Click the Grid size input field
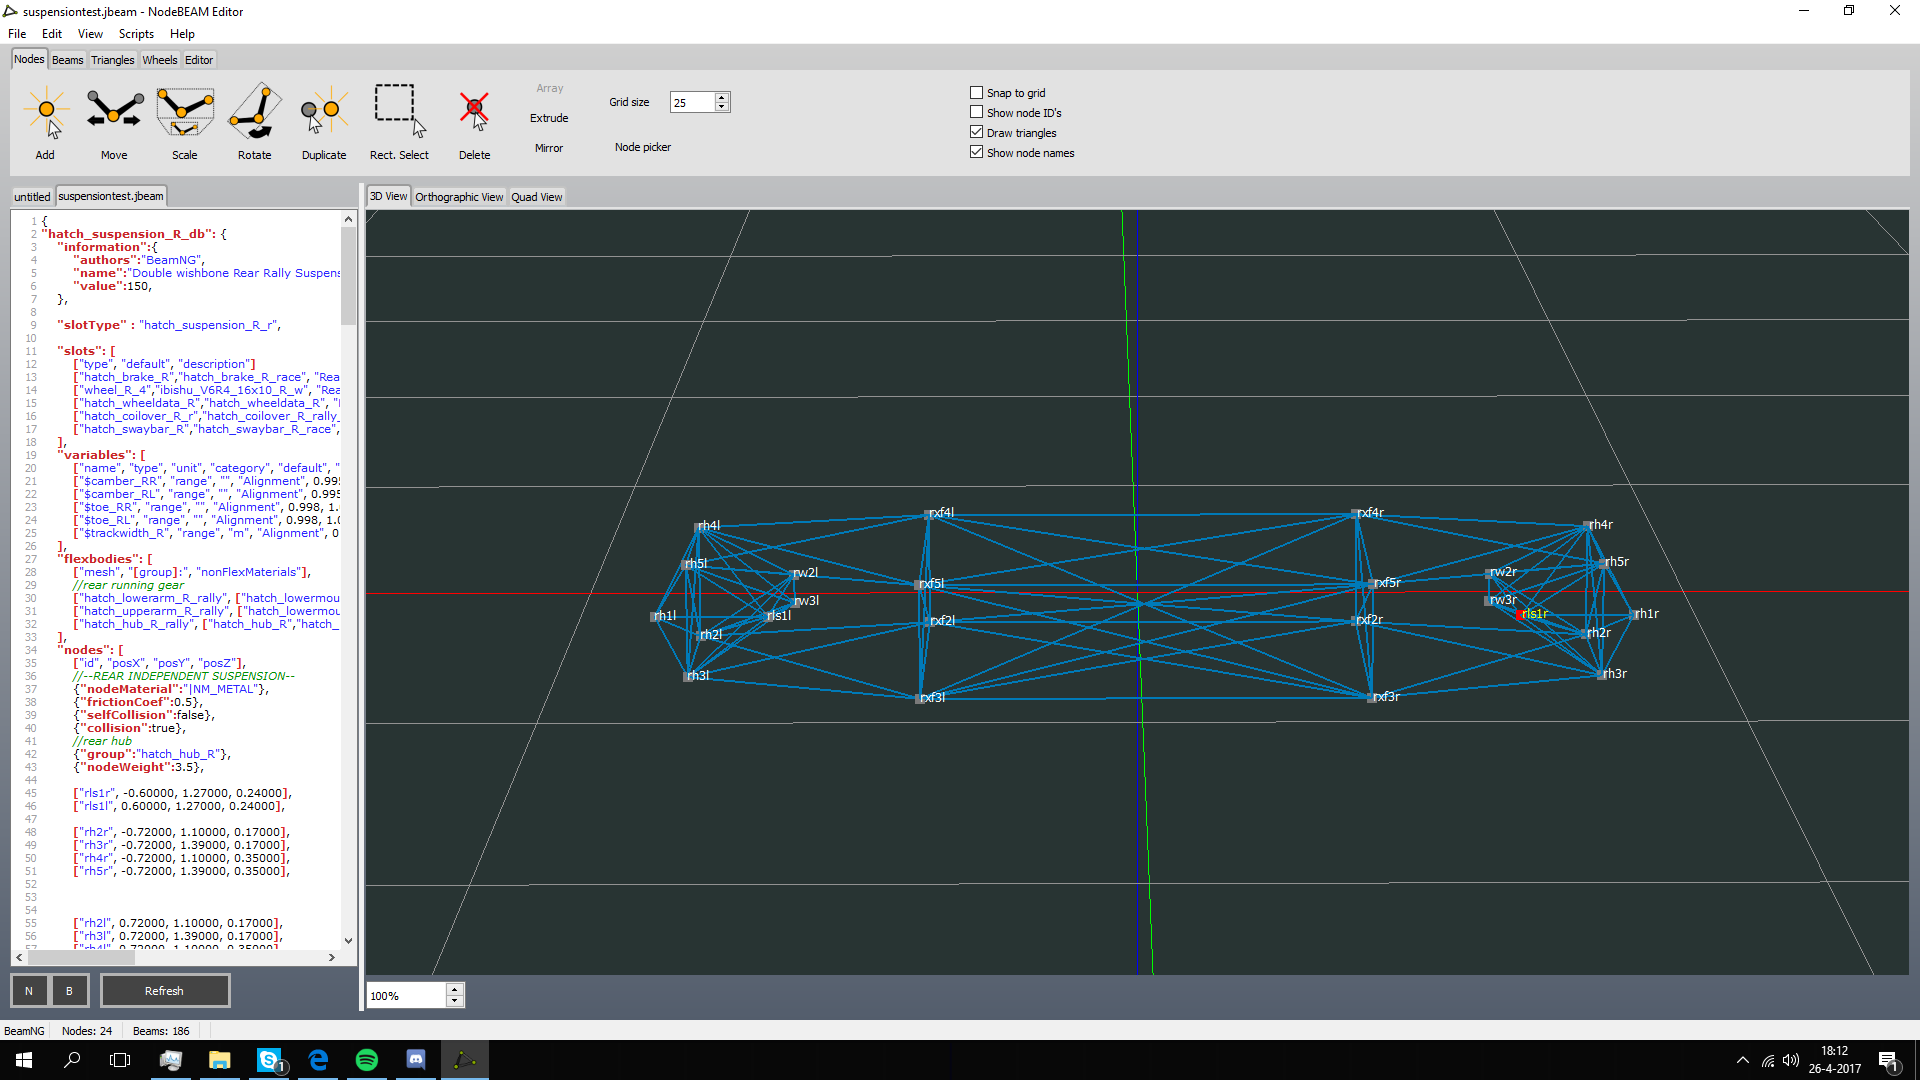Screen dimensions: 1920x1080 point(692,102)
